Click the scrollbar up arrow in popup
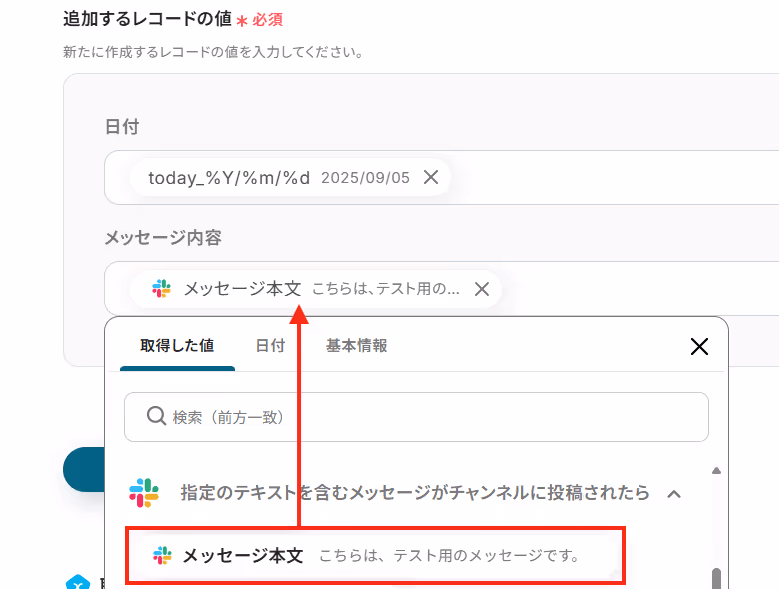 tap(716, 470)
